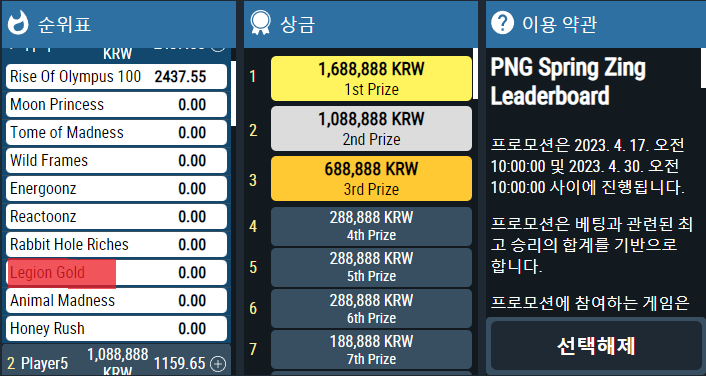Select the 1,088,888 KRW 2nd Prize card
The height and width of the screenshot is (376, 706).
click(371, 128)
